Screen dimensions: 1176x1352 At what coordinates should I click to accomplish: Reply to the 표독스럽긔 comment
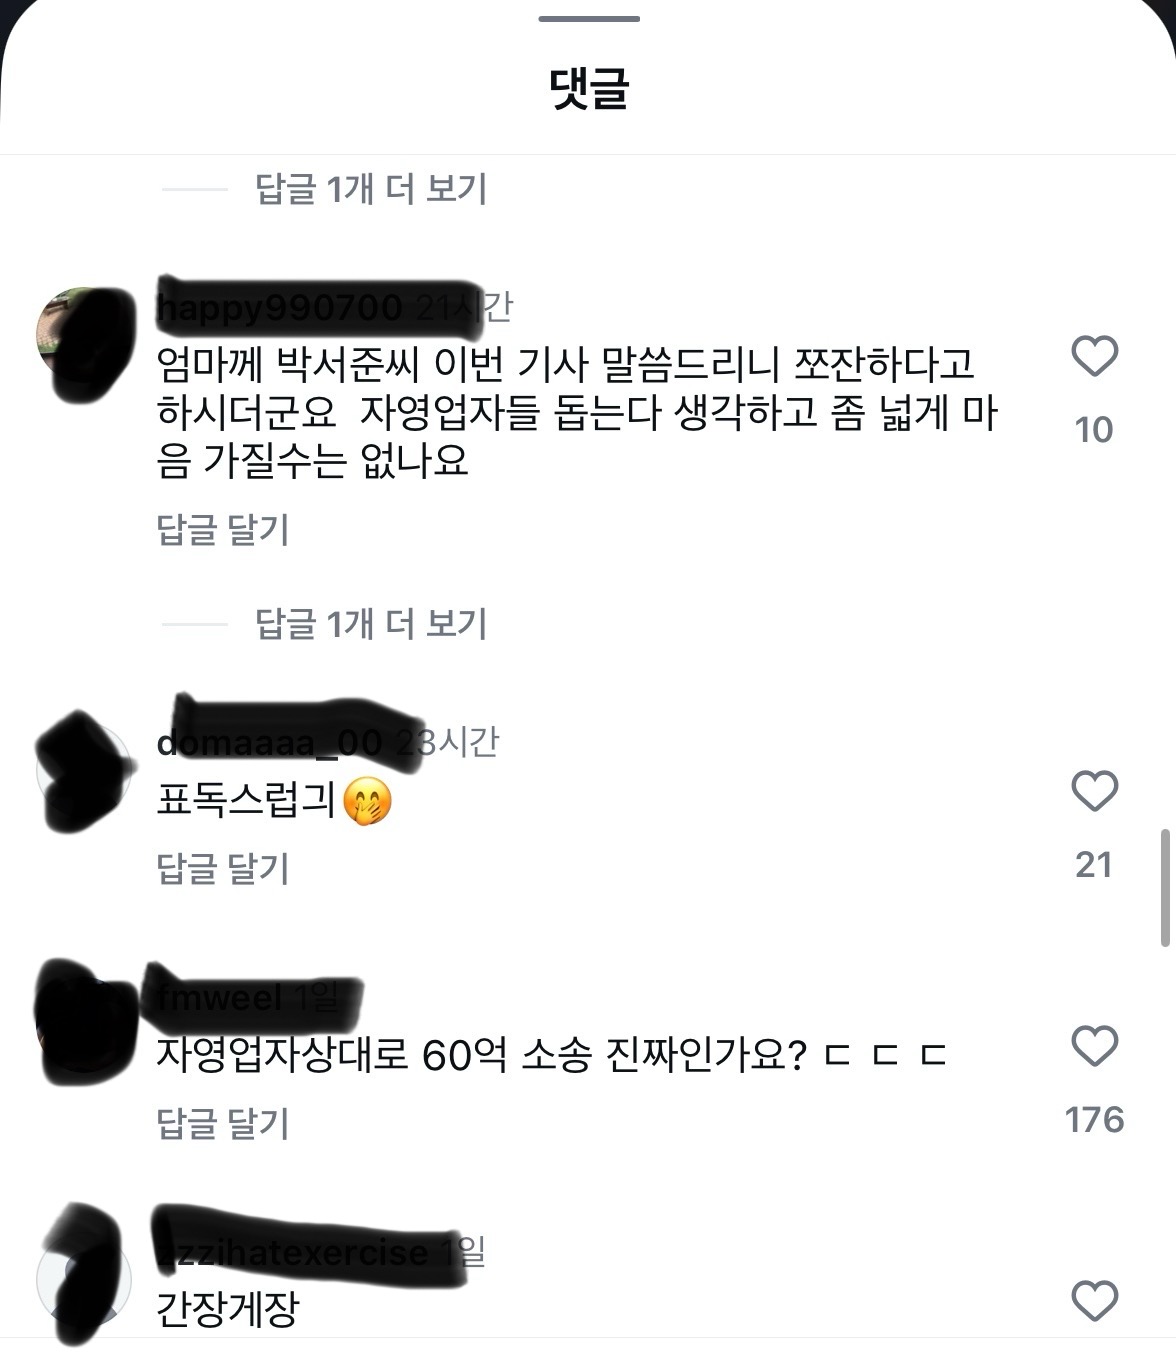pyautogui.click(x=223, y=867)
